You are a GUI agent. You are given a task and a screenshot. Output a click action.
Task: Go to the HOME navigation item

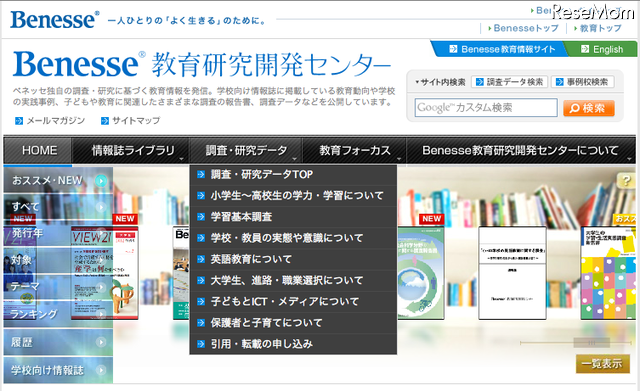[x=38, y=150]
